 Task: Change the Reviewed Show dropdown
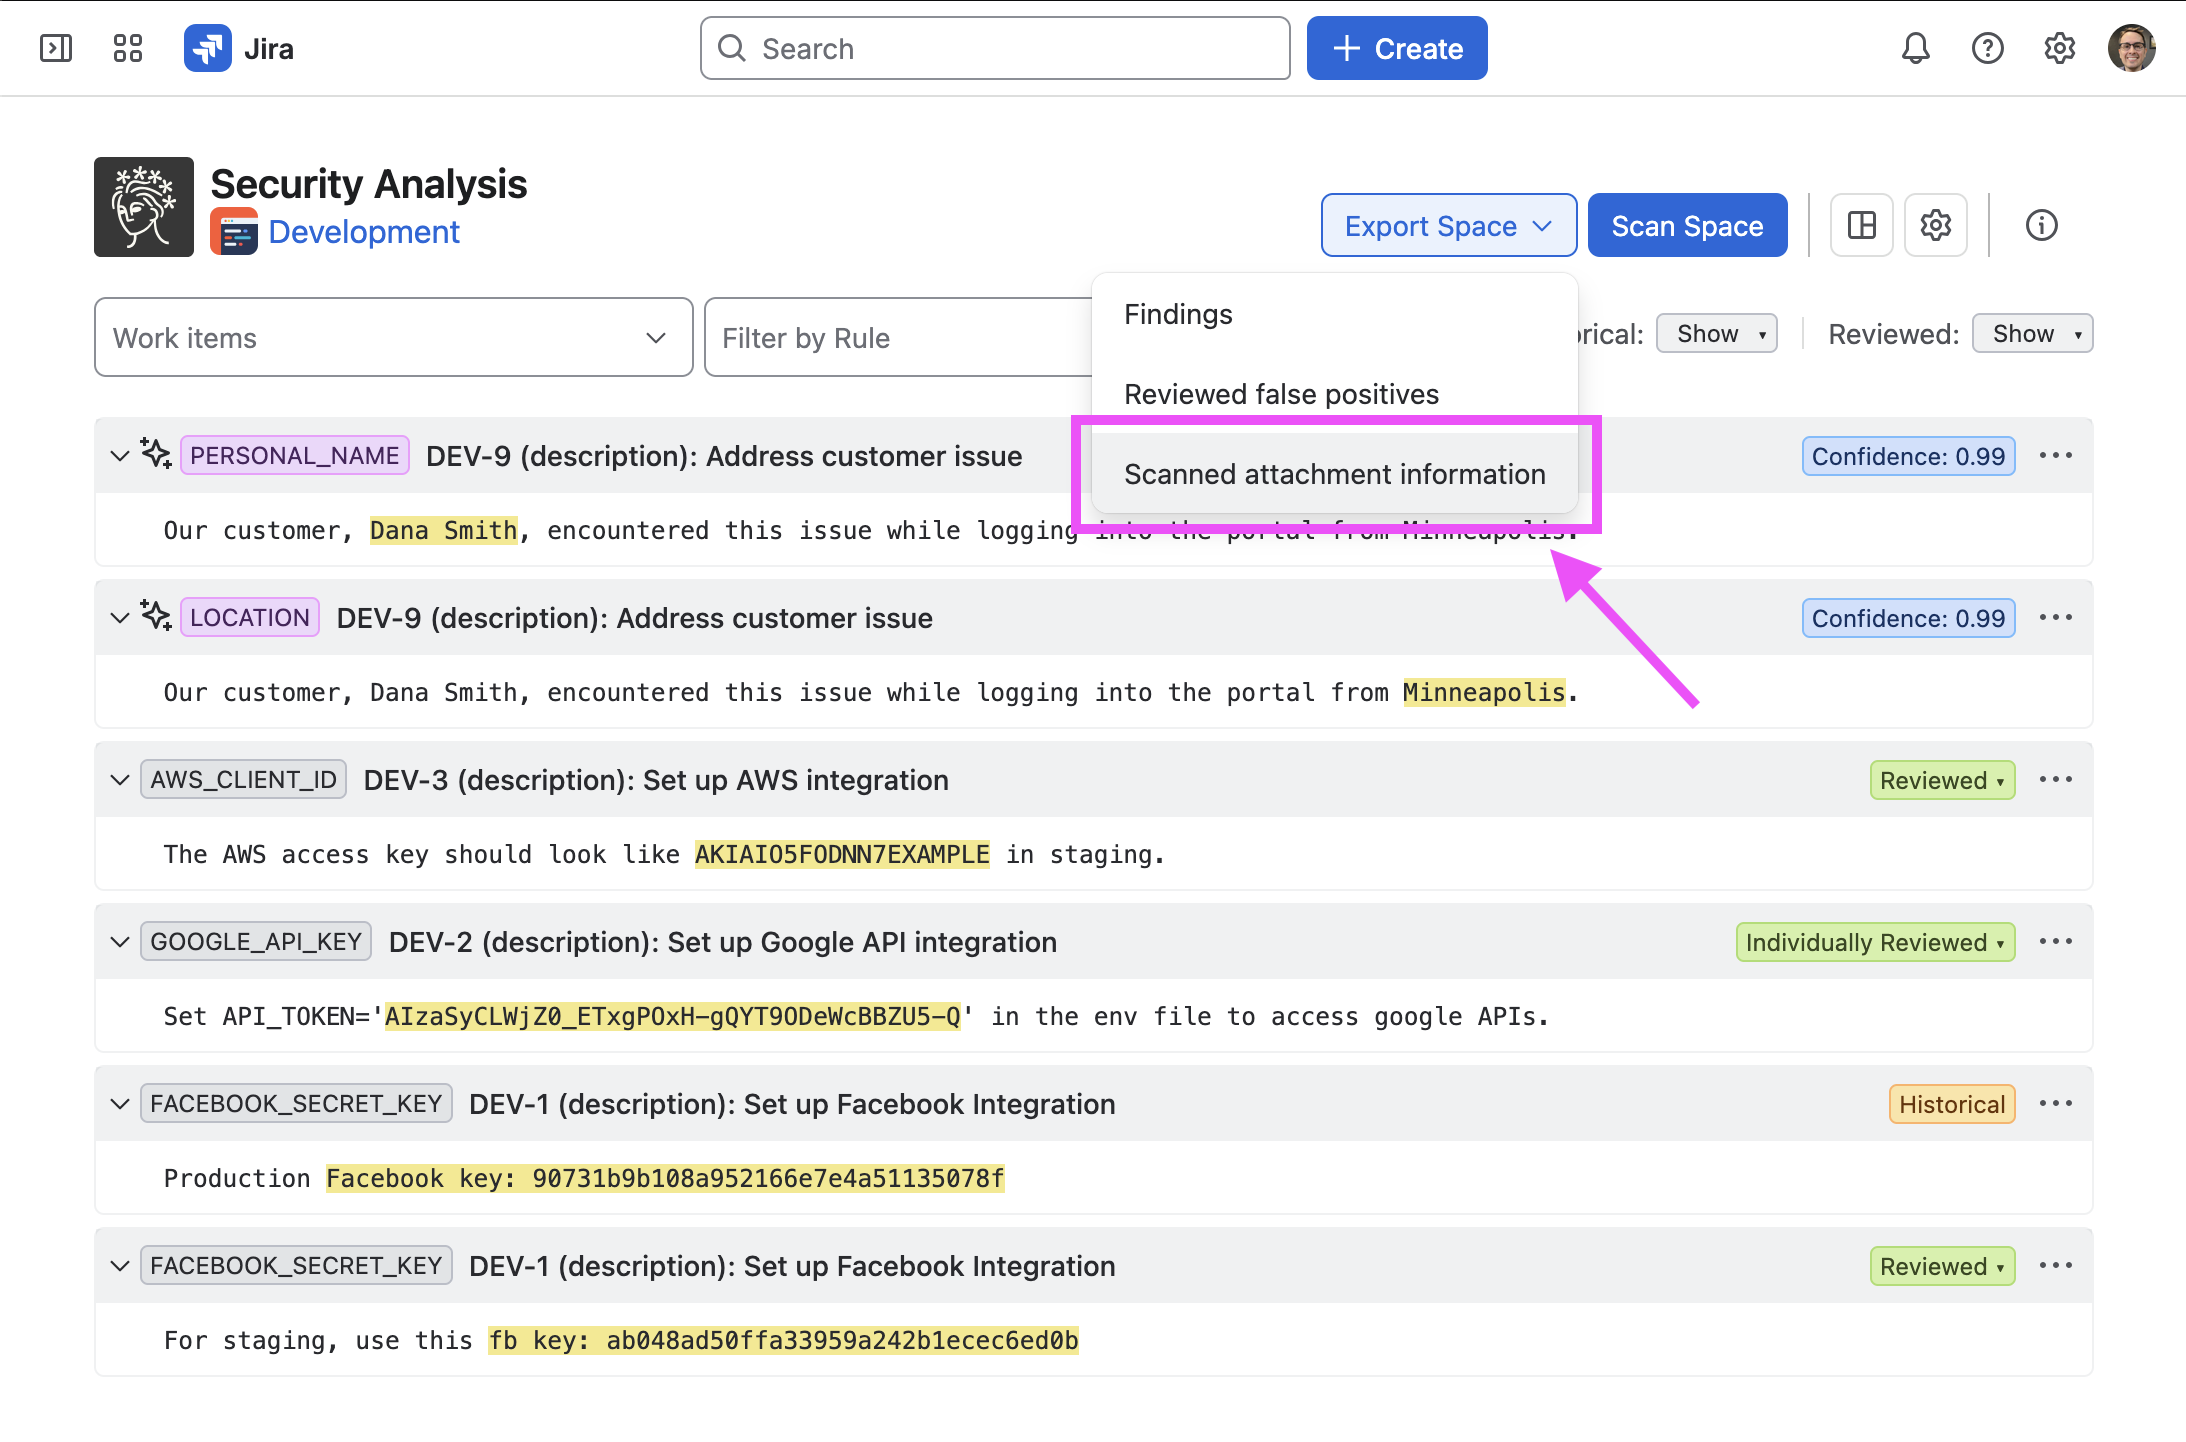click(2033, 334)
